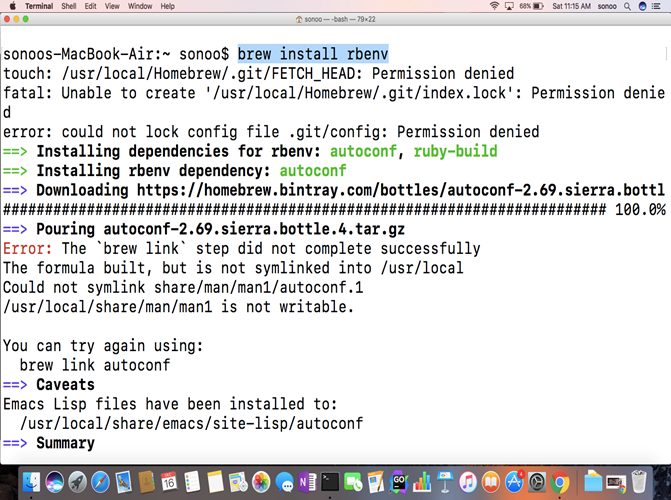
Task: Click the red 'Error:' label
Action: (x=28, y=248)
